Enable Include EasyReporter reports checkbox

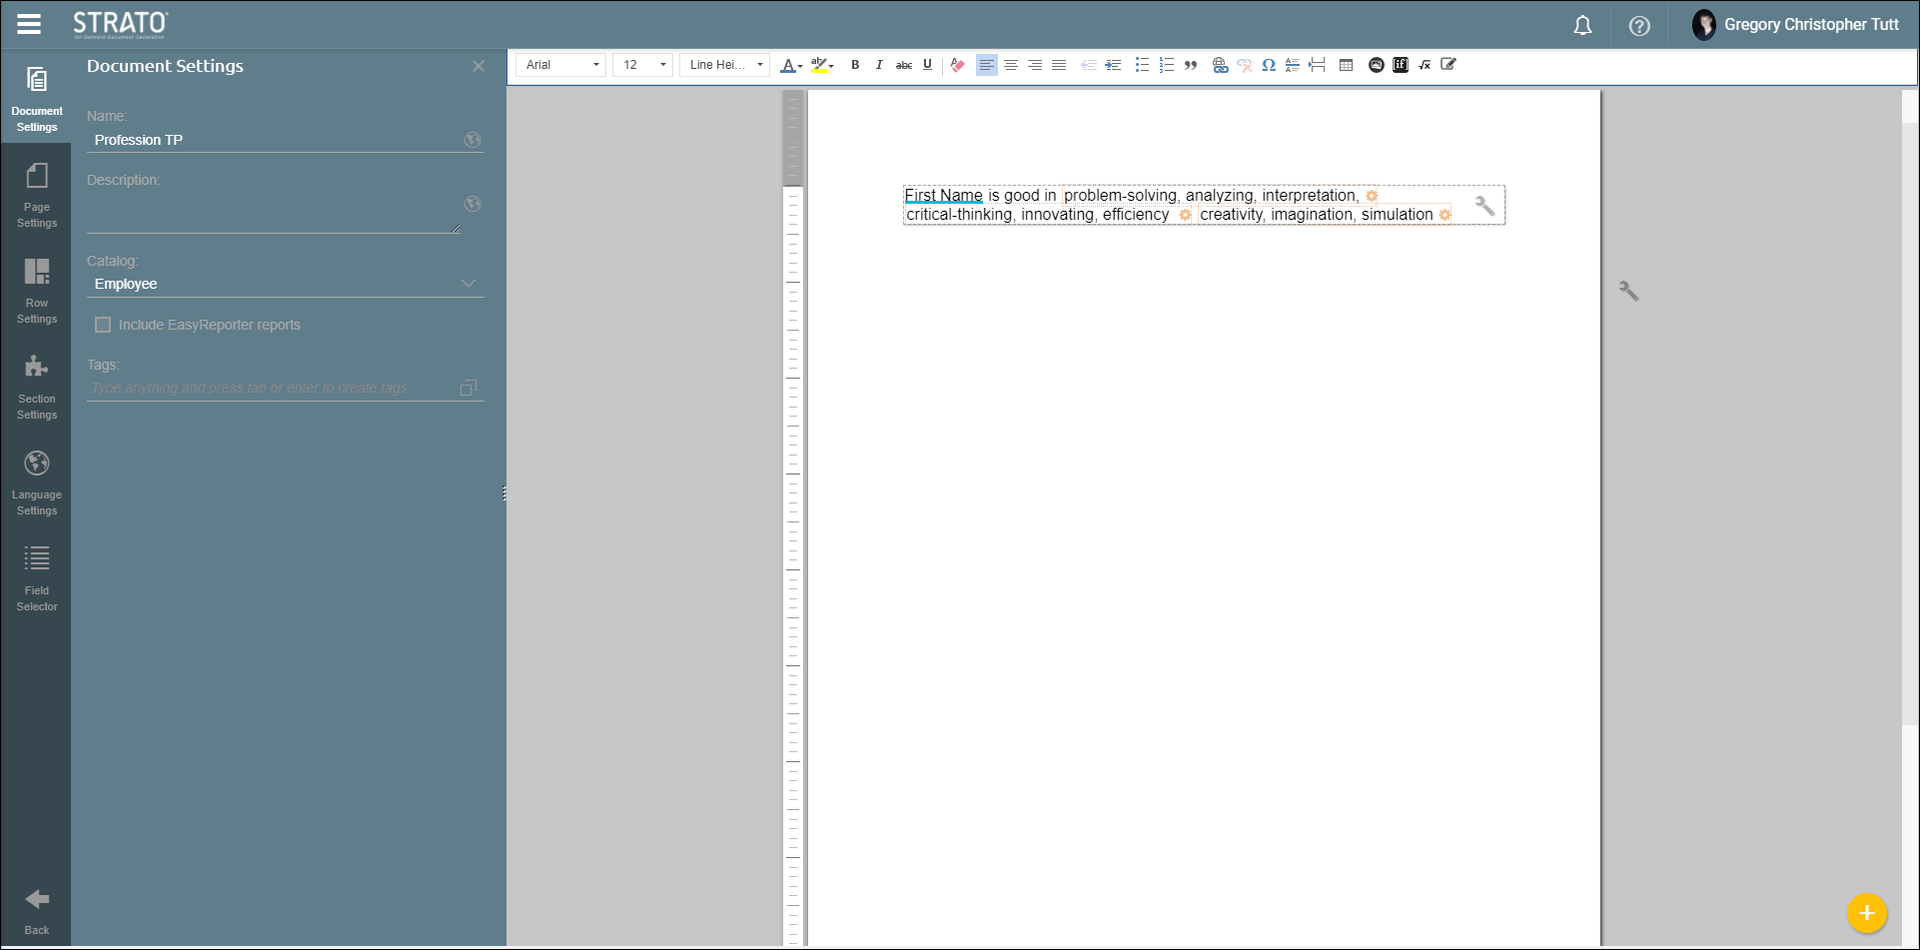pyautogui.click(x=103, y=325)
